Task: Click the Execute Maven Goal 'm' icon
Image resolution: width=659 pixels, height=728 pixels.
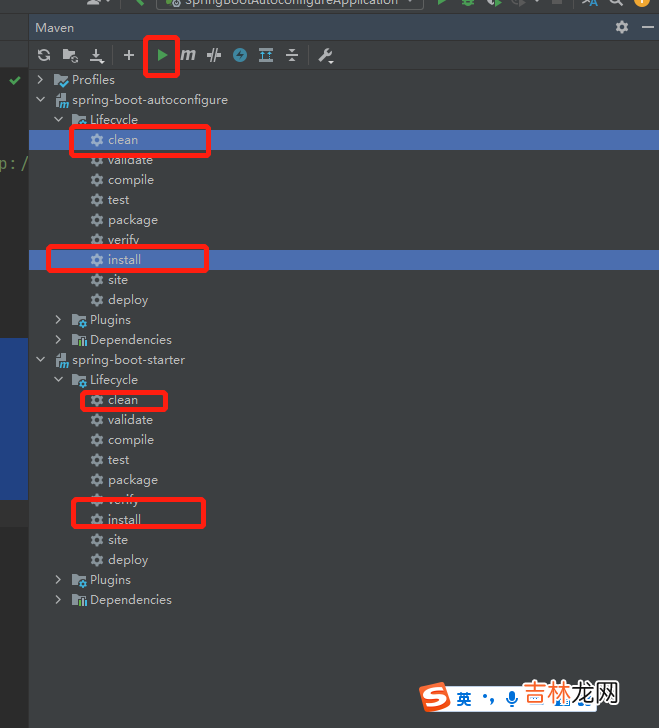Action: (188, 56)
